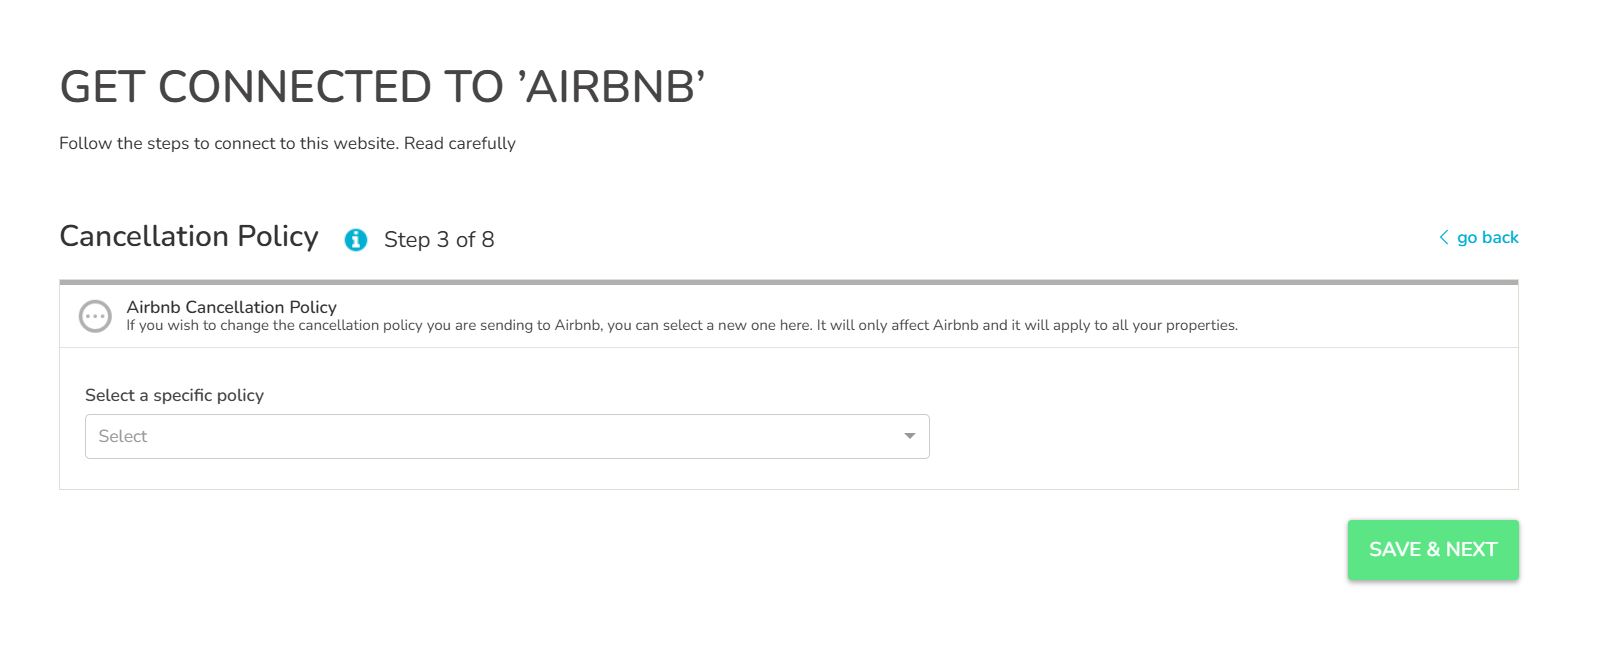Click the ampersand on the green save button
Image resolution: width=1601 pixels, height=667 pixels.
pyautogui.click(x=1433, y=549)
